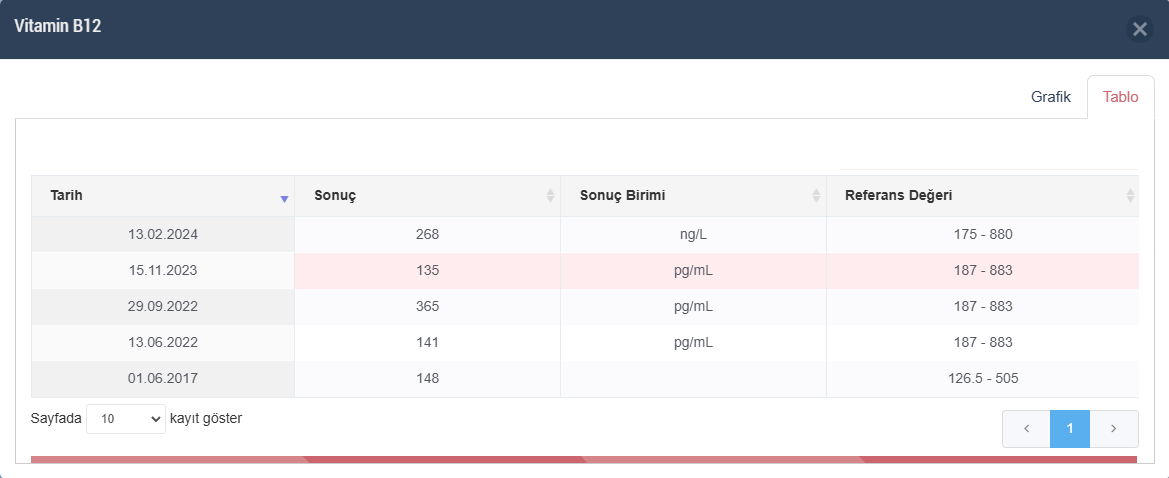
Task: Toggle sort icon on Sonuç Birimi column
Action: [816, 196]
